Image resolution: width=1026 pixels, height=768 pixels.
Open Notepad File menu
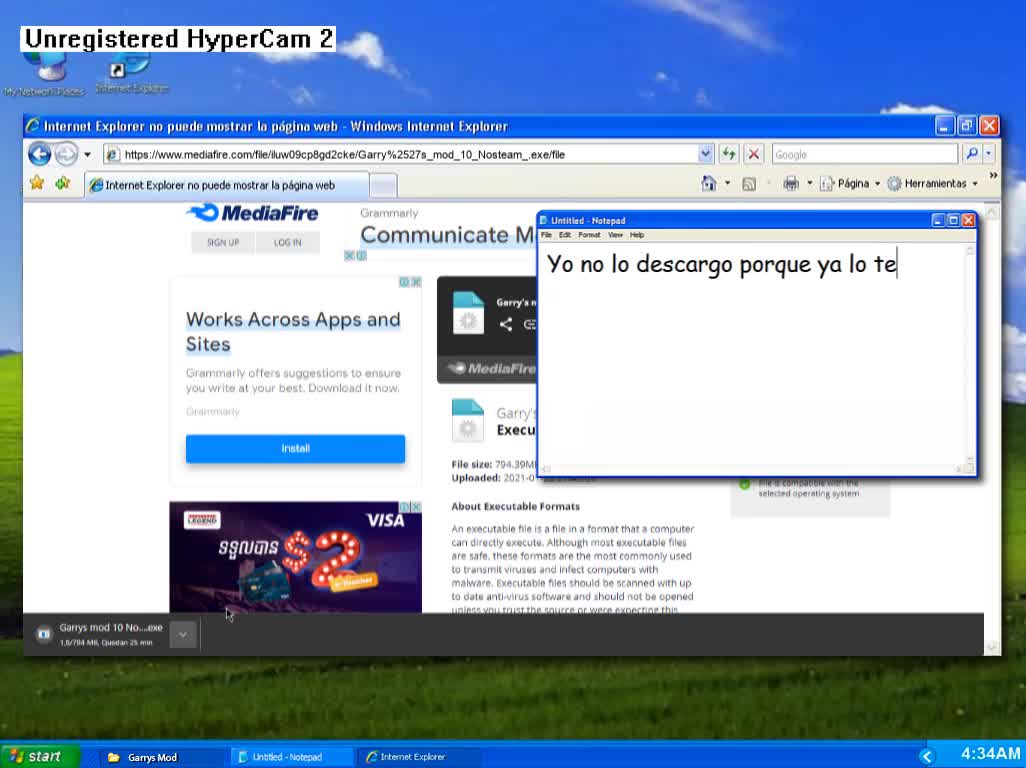pos(546,235)
